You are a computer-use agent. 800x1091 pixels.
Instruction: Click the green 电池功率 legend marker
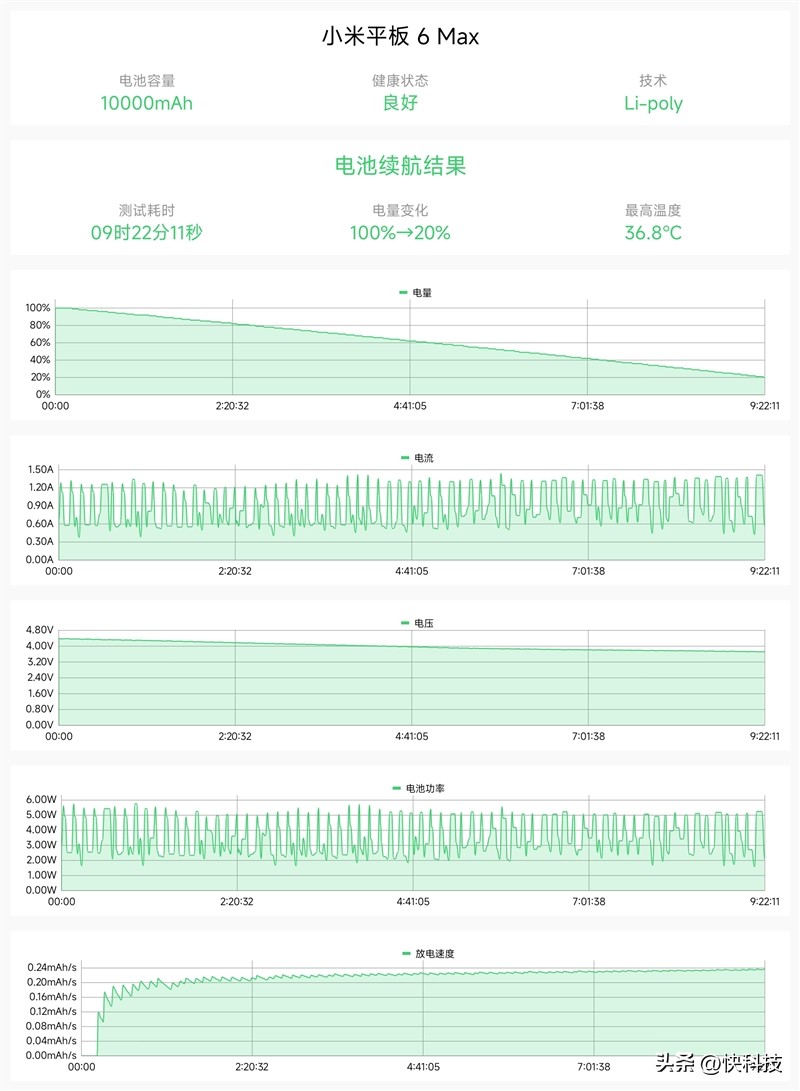tap(394, 786)
